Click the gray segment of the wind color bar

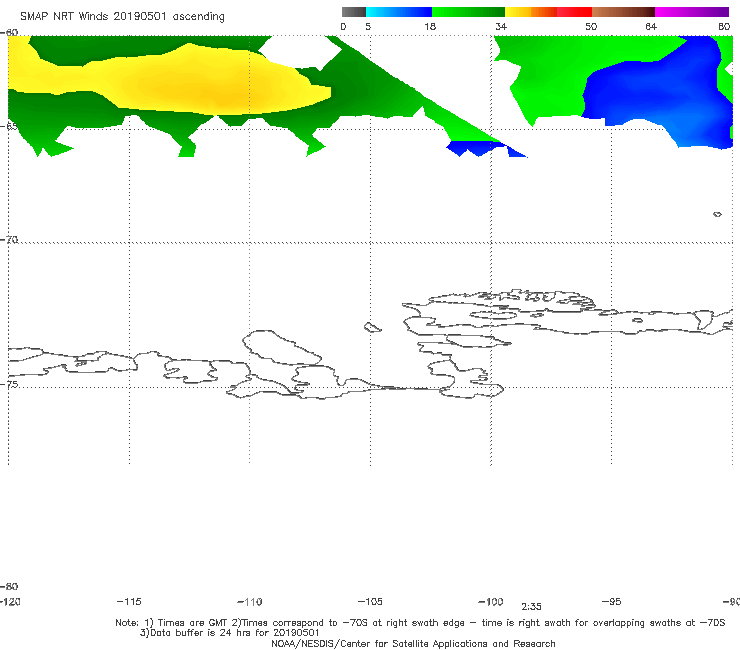tap(353, 12)
